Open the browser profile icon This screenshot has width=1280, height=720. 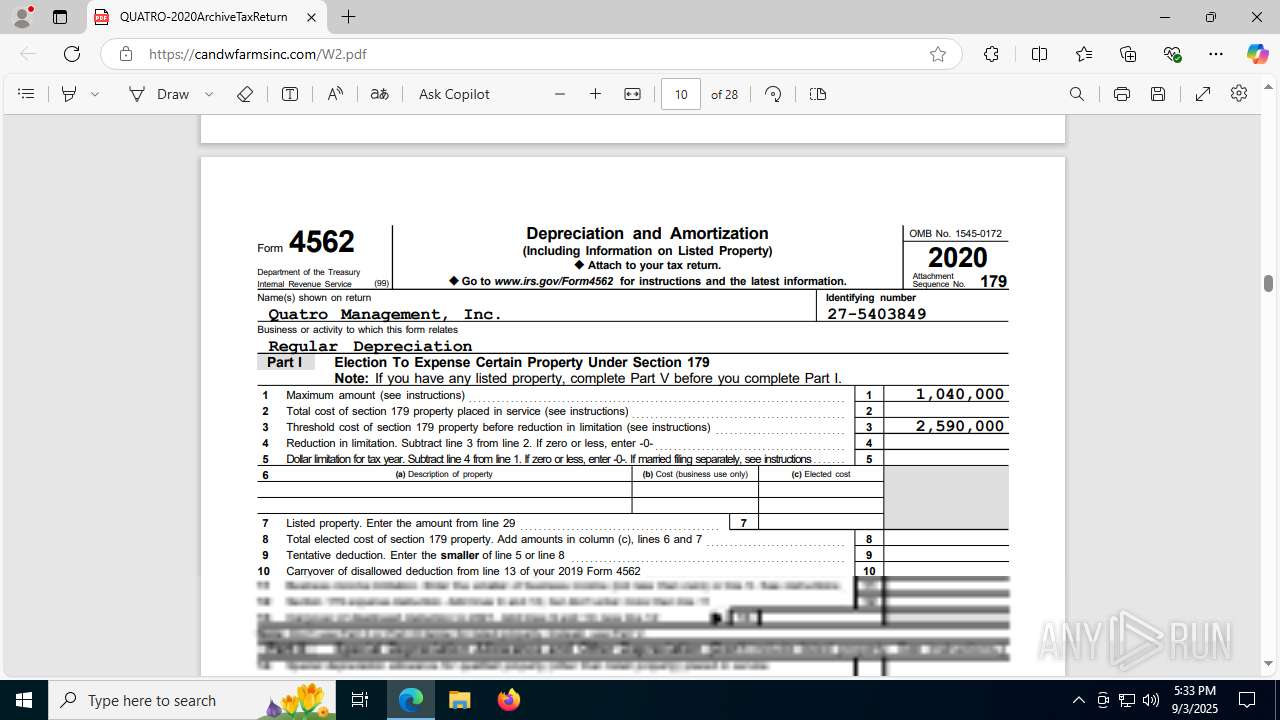22,17
